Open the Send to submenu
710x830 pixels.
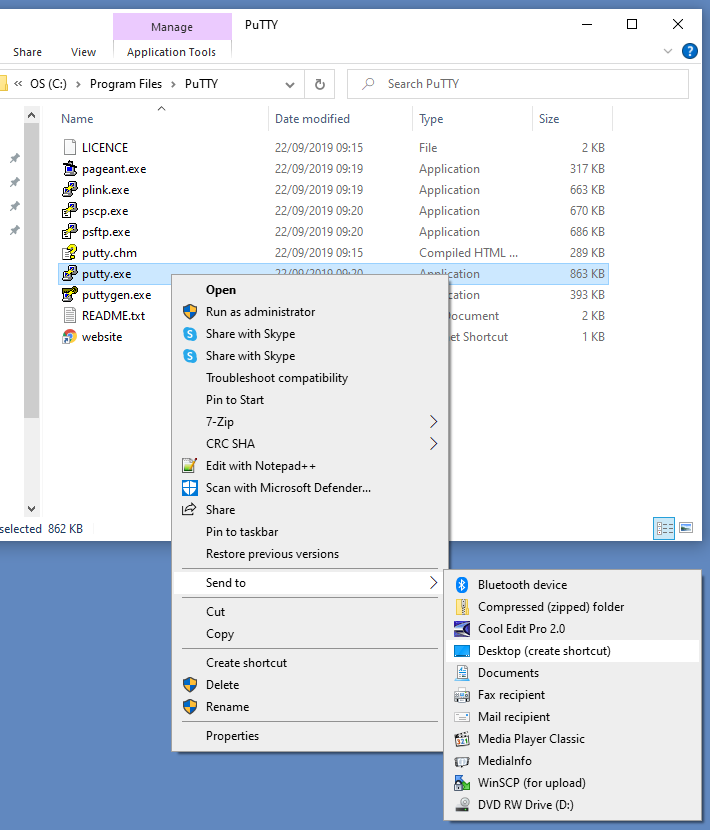pos(311,583)
